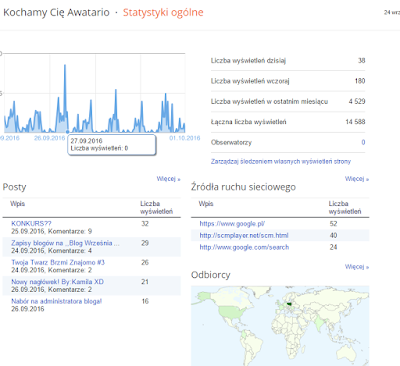
Task: Click 'Wpis' column header in Posty table
Action: coord(17,204)
